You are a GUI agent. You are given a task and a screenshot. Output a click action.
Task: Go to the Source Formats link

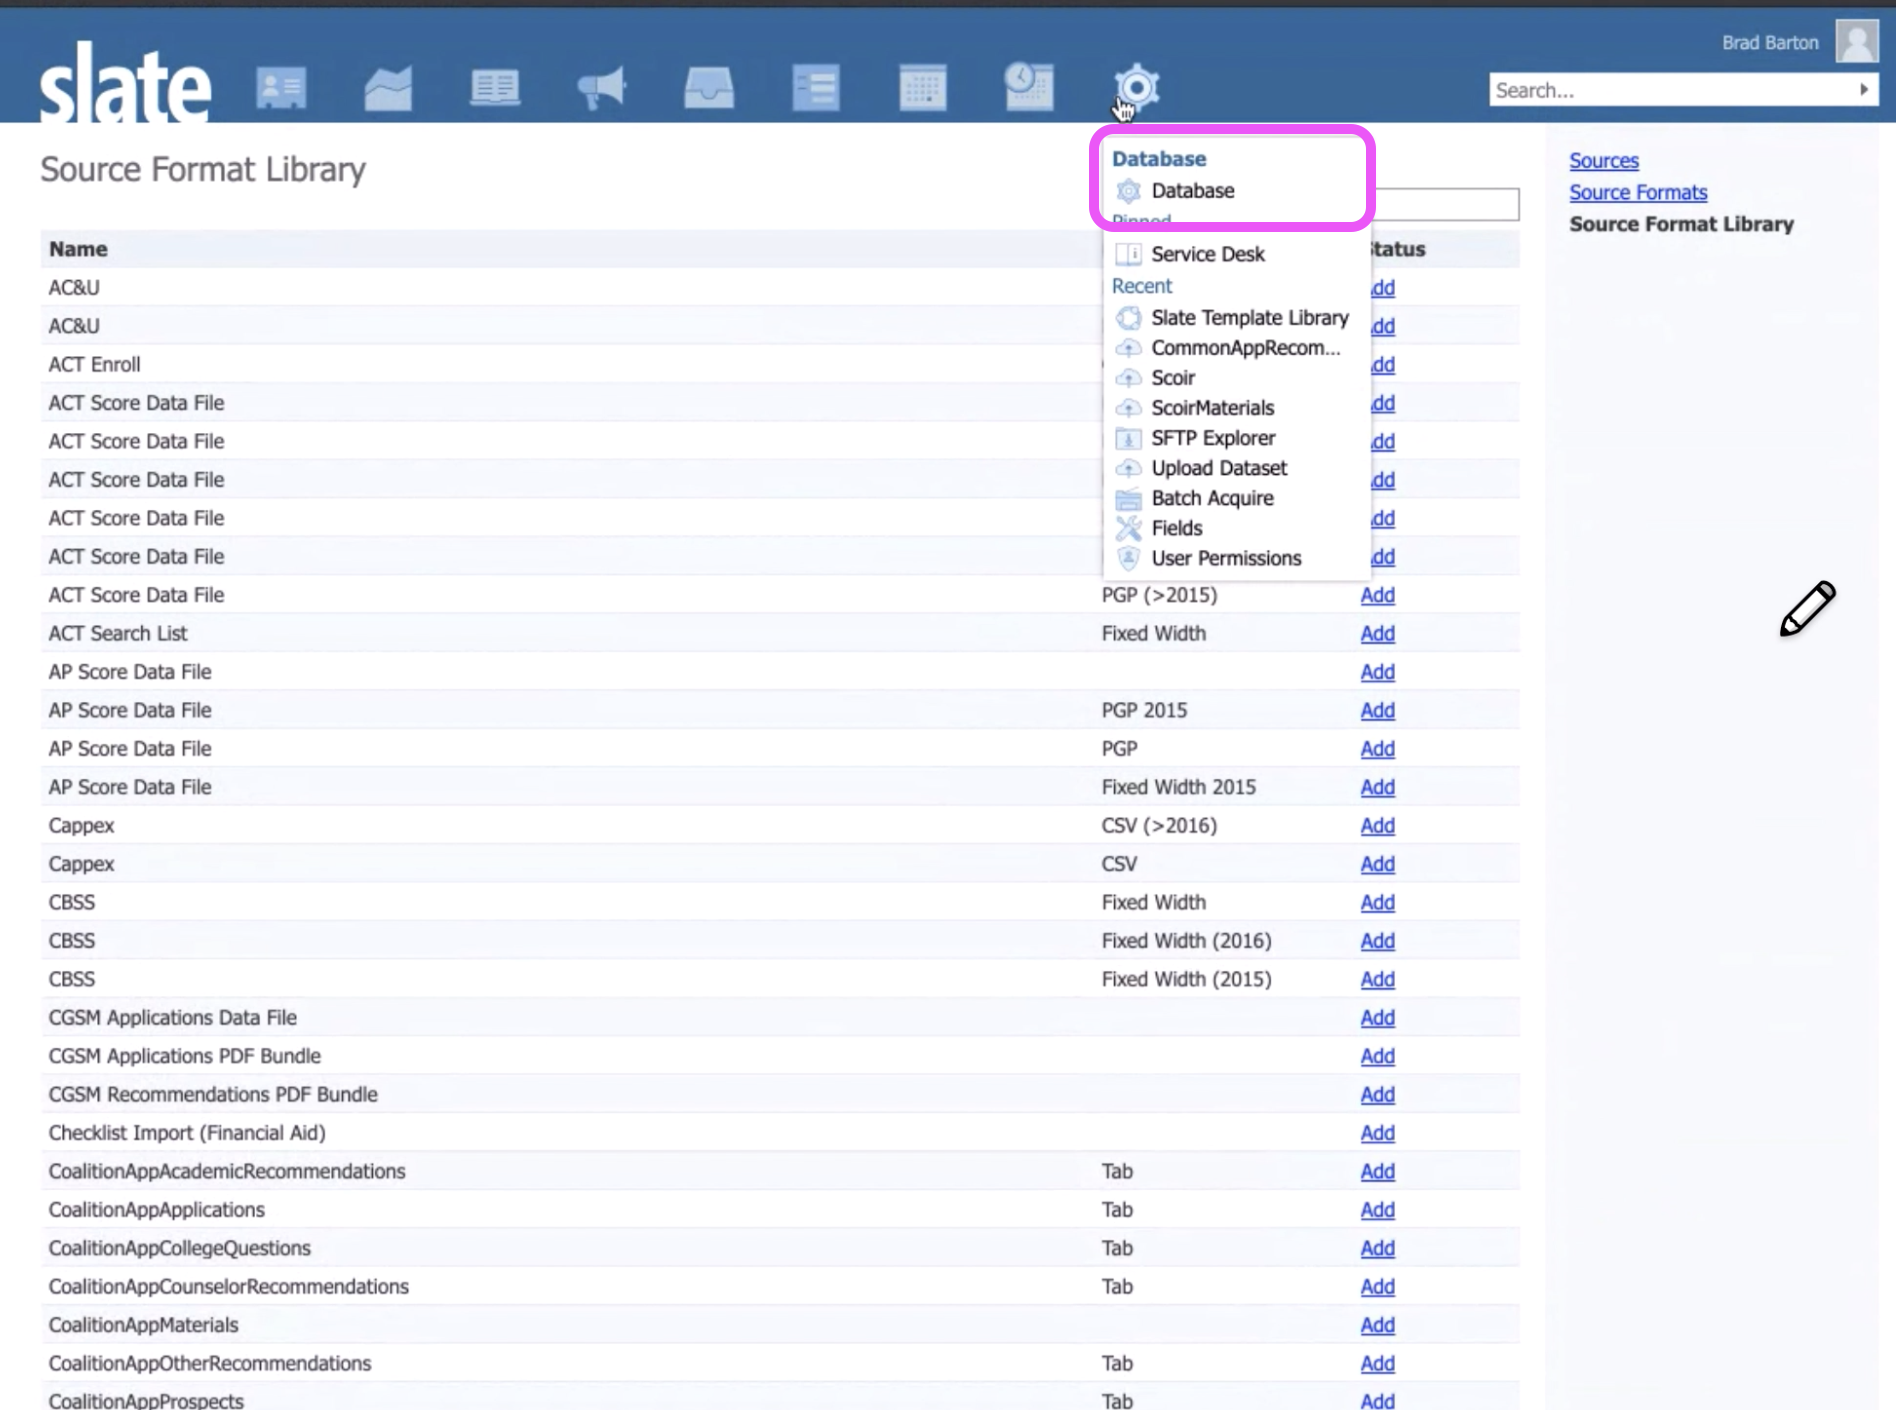point(1638,192)
